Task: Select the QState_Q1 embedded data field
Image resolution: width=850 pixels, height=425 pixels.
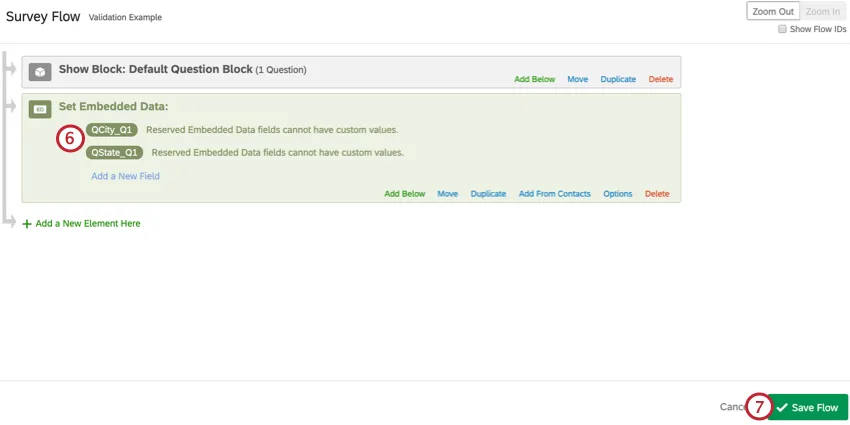Action: pyautogui.click(x=114, y=153)
